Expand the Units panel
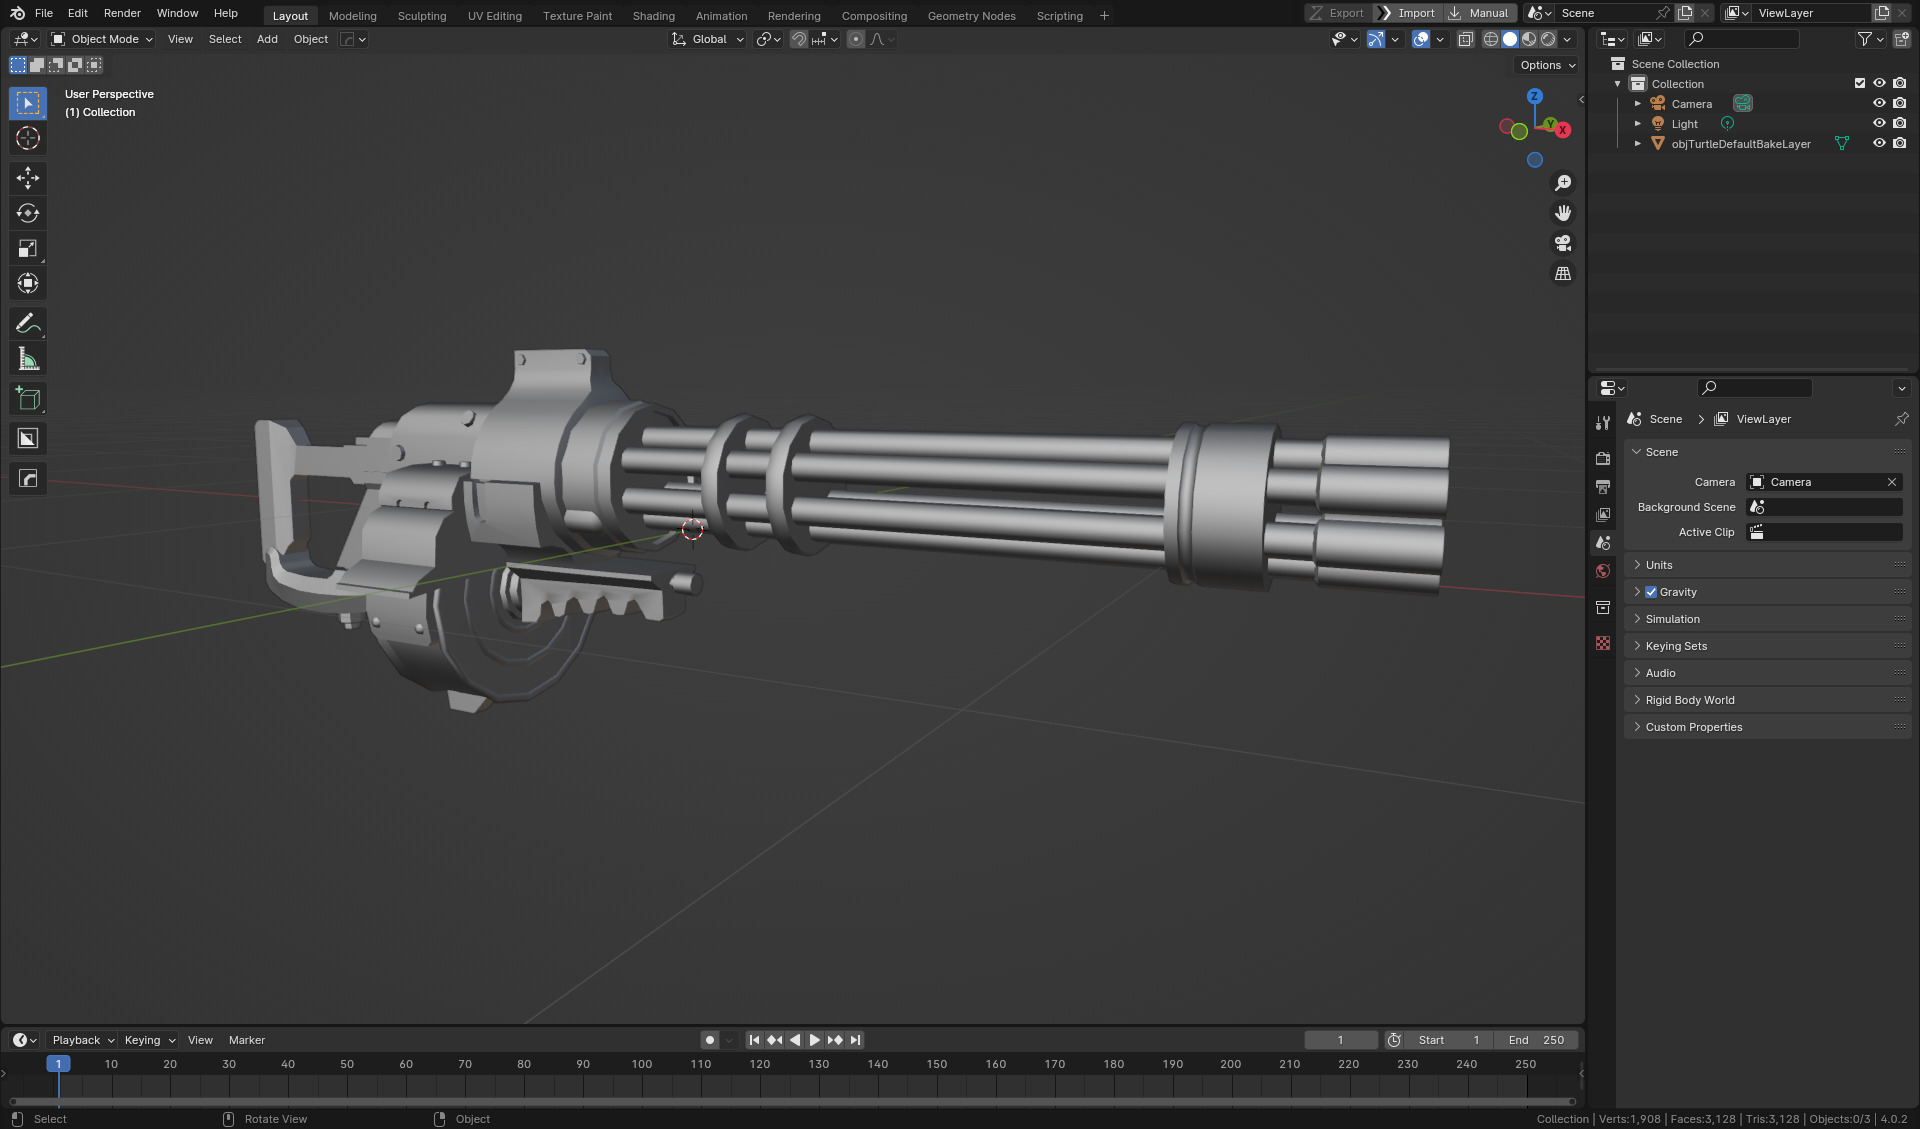The image size is (1920, 1129). [x=1659, y=565]
